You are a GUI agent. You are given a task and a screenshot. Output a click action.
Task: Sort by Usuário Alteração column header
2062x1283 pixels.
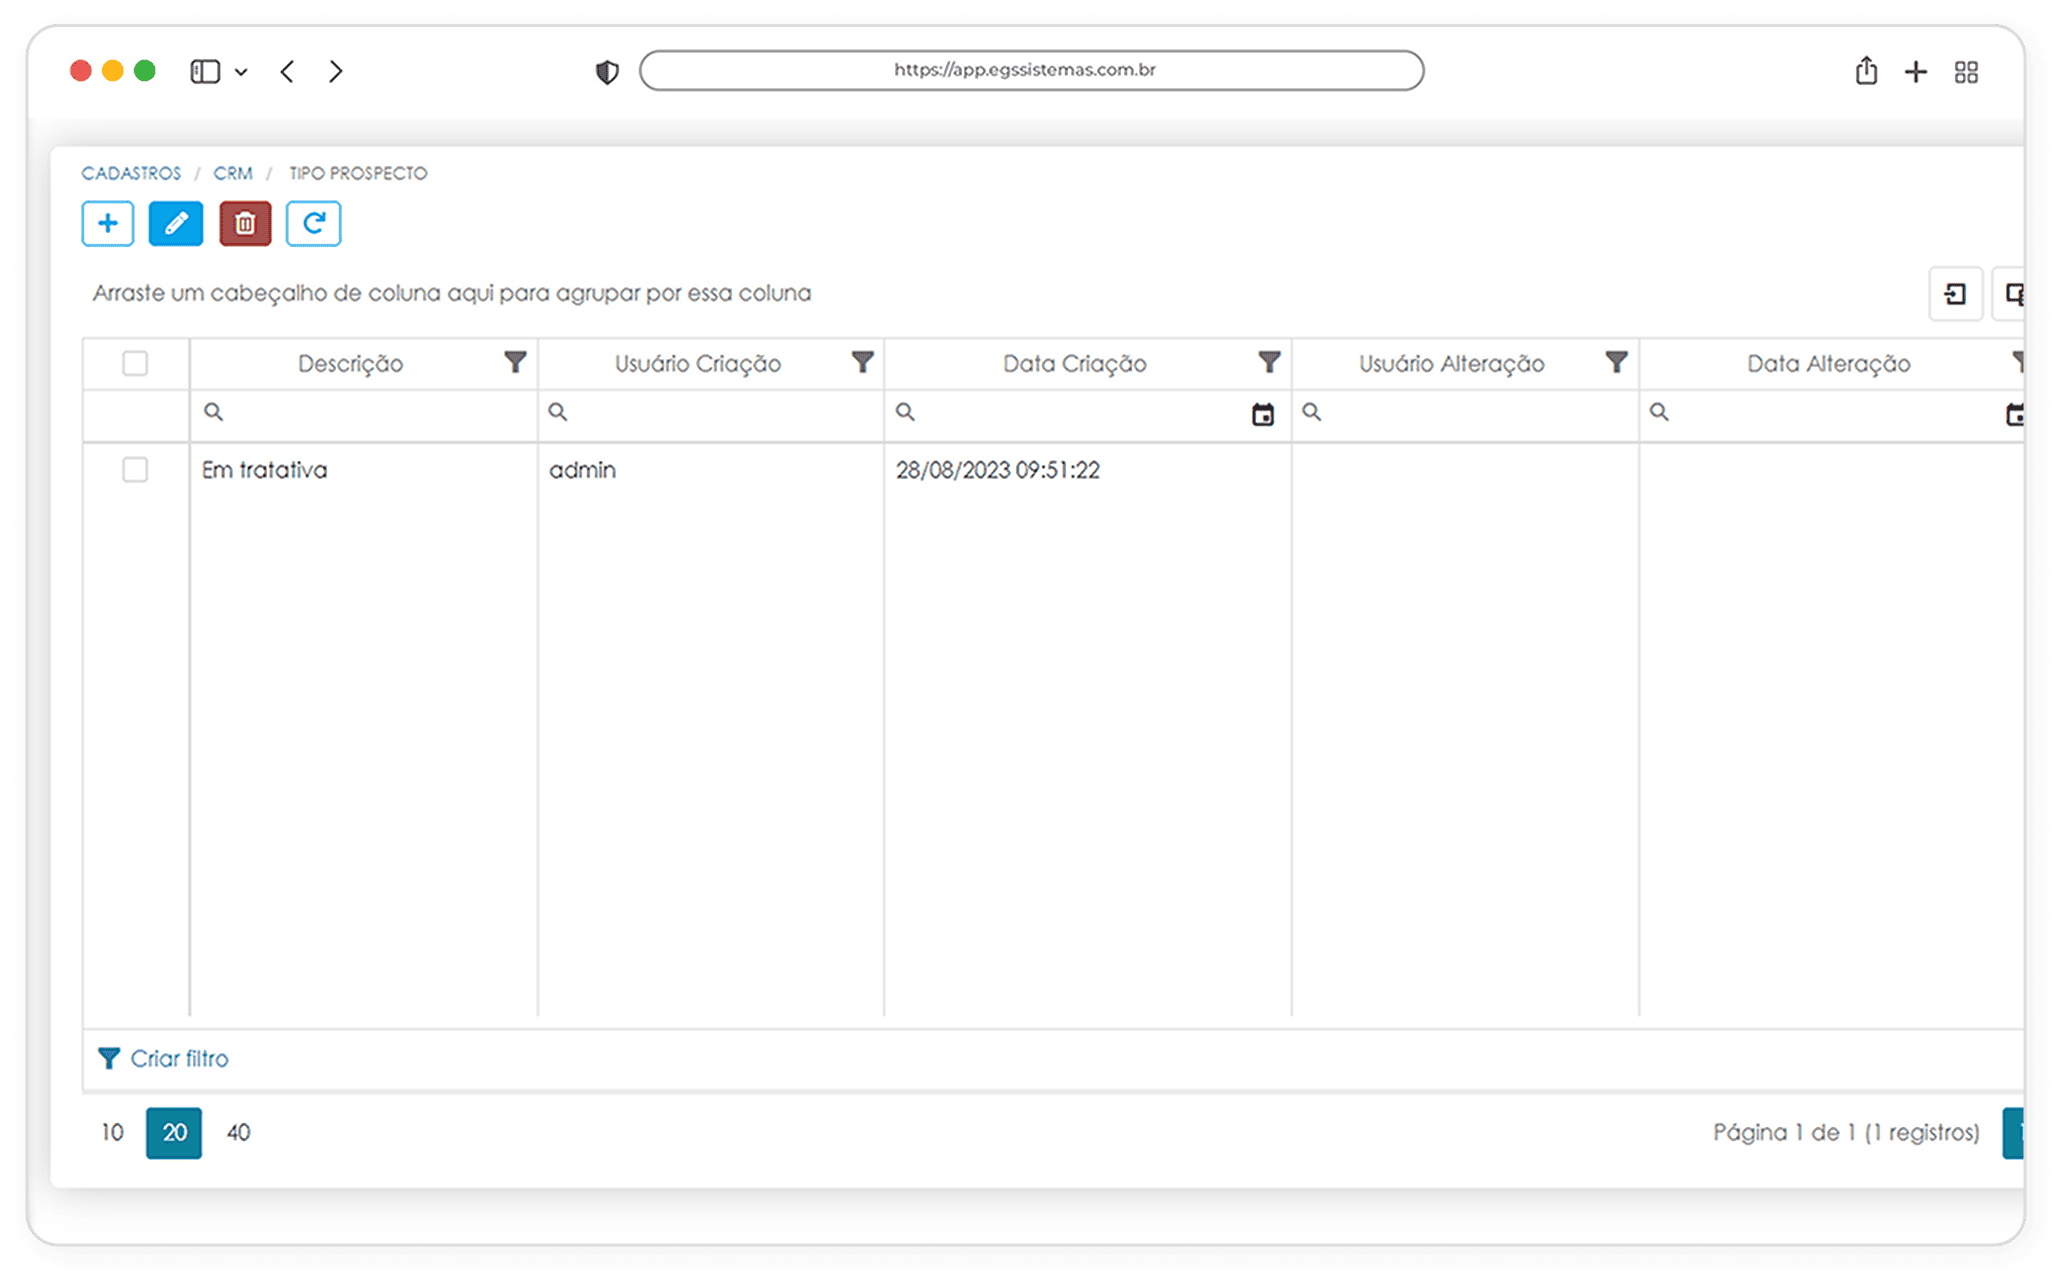tap(1451, 363)
